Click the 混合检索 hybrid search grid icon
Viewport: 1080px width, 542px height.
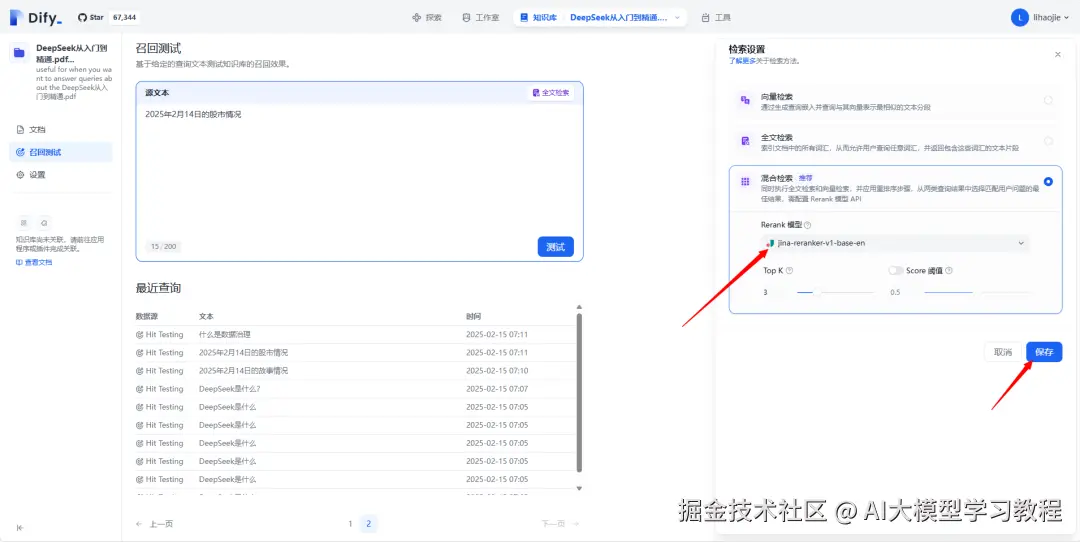[x=745, y=182]
